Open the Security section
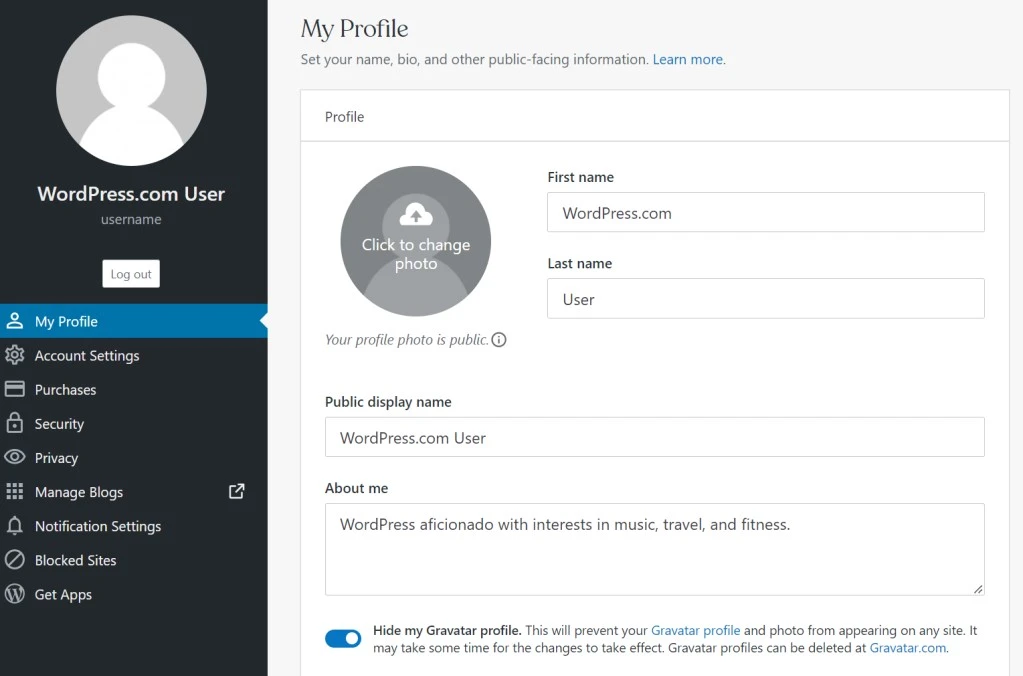The image size is (1023, 676). tap(134, 423)
